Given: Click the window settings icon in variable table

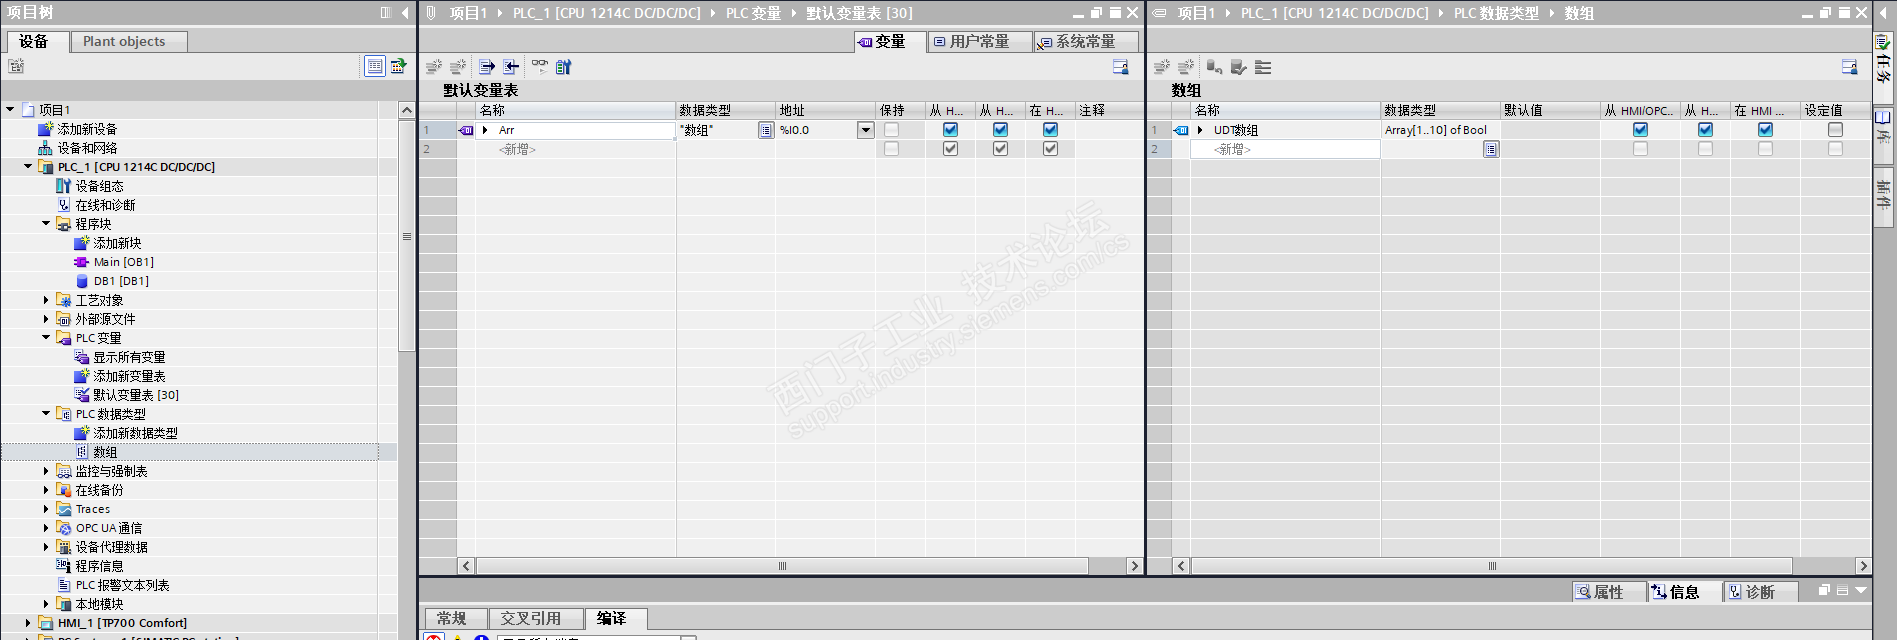Looking at the screenshot, I should click(x=1121, y=67).
